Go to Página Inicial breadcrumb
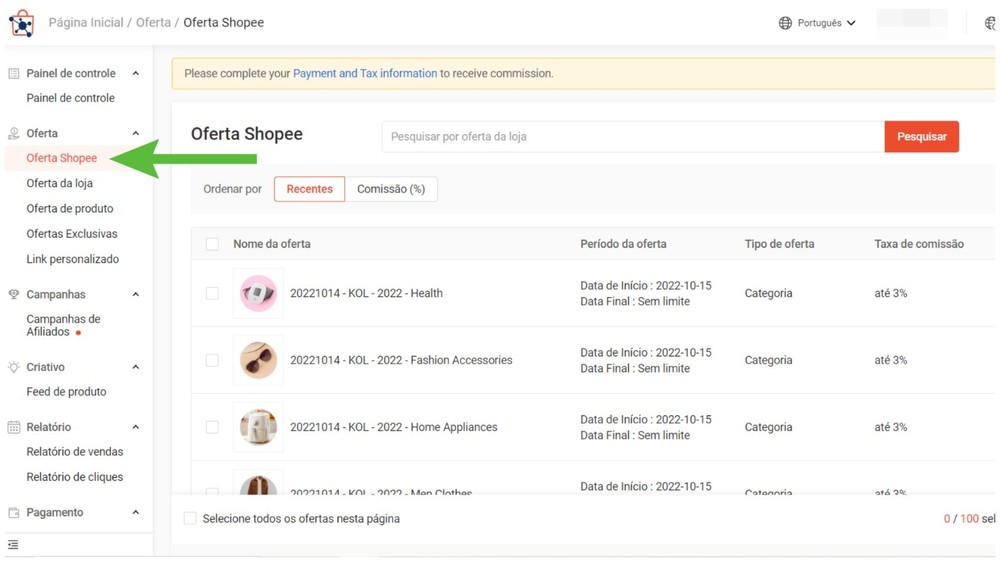This screenshot has height=562, width=1000. (x=86, y=22)
